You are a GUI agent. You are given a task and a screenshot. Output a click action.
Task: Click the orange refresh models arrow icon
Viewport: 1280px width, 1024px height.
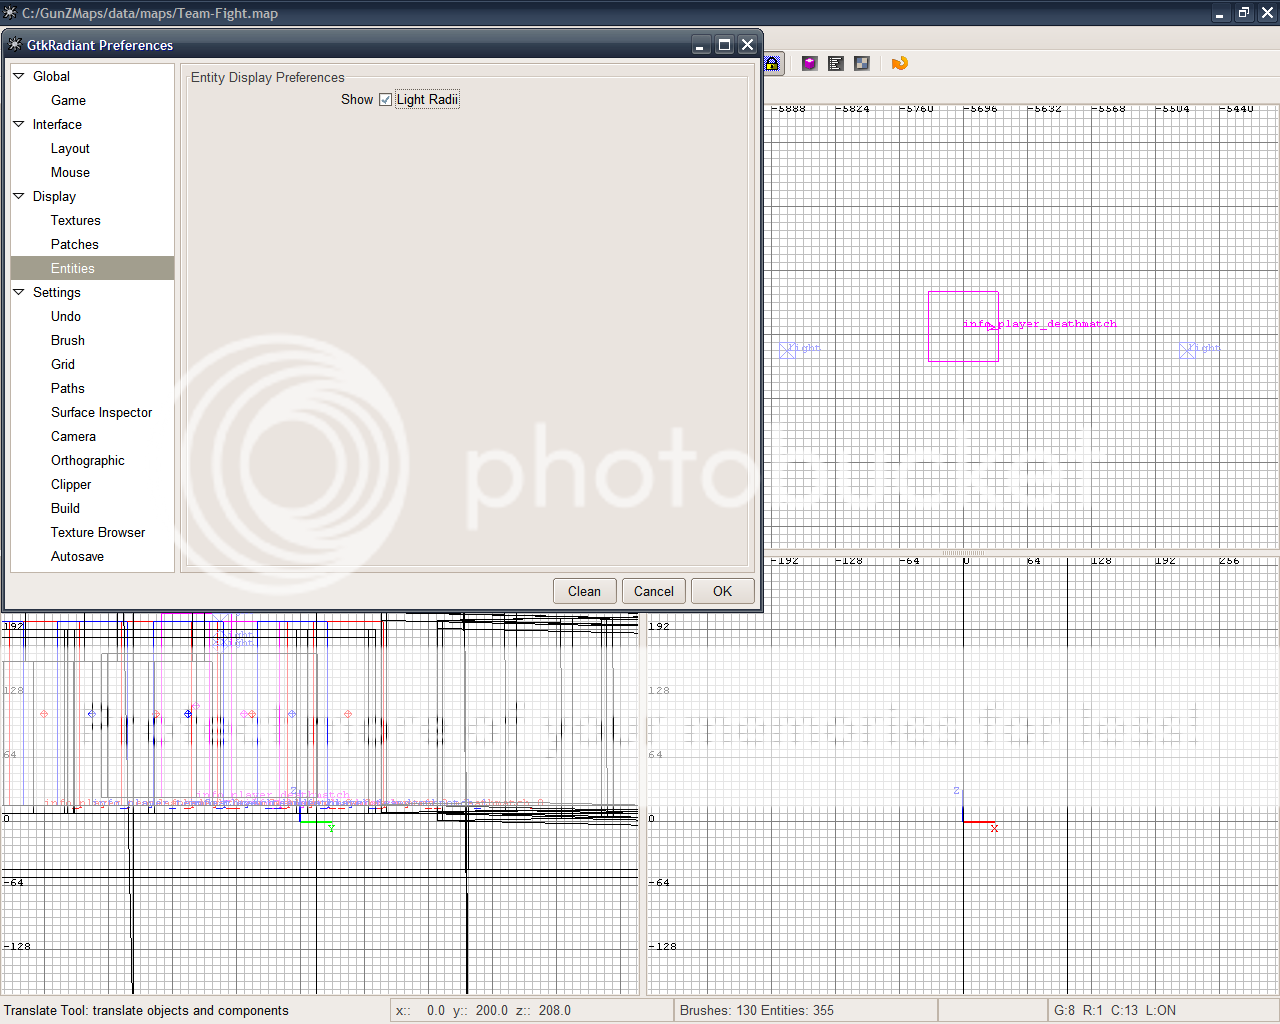899,64
